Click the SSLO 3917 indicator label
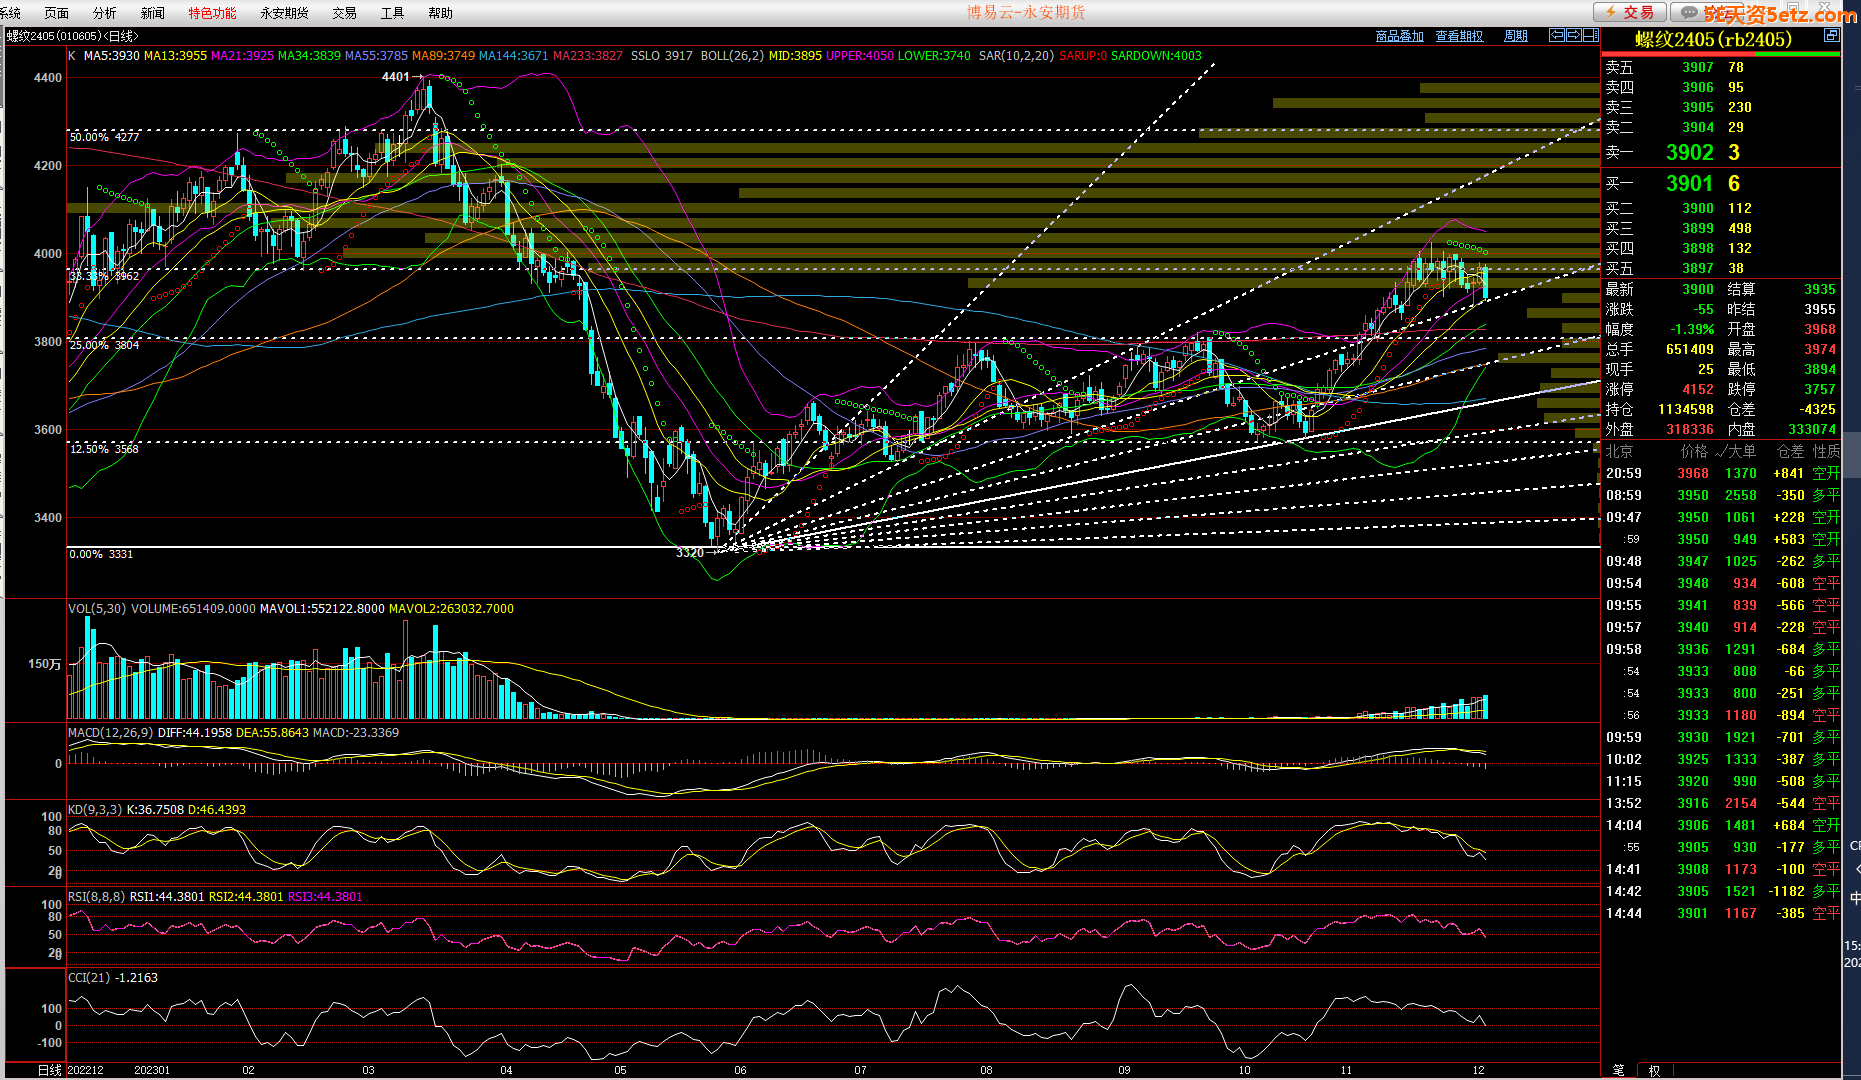The image size is (1861, 1080). point(662,56)
